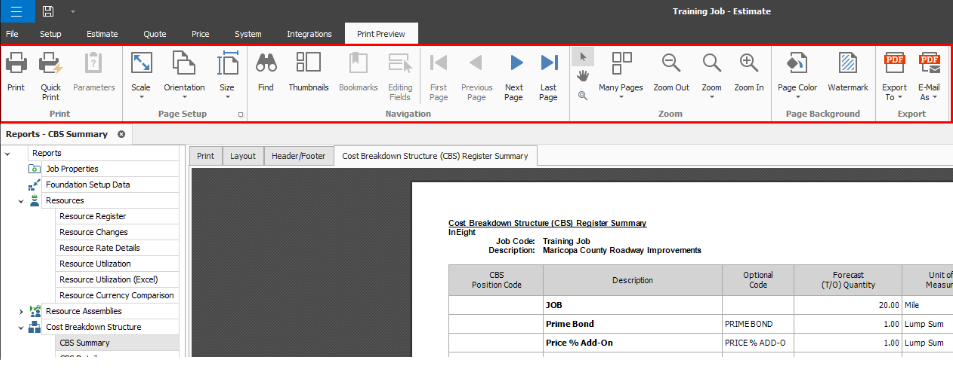The width and height of the screenshot is (953, 374).
Task: Select the CBS Register Summary sub-tab
Action: point(435,156)
